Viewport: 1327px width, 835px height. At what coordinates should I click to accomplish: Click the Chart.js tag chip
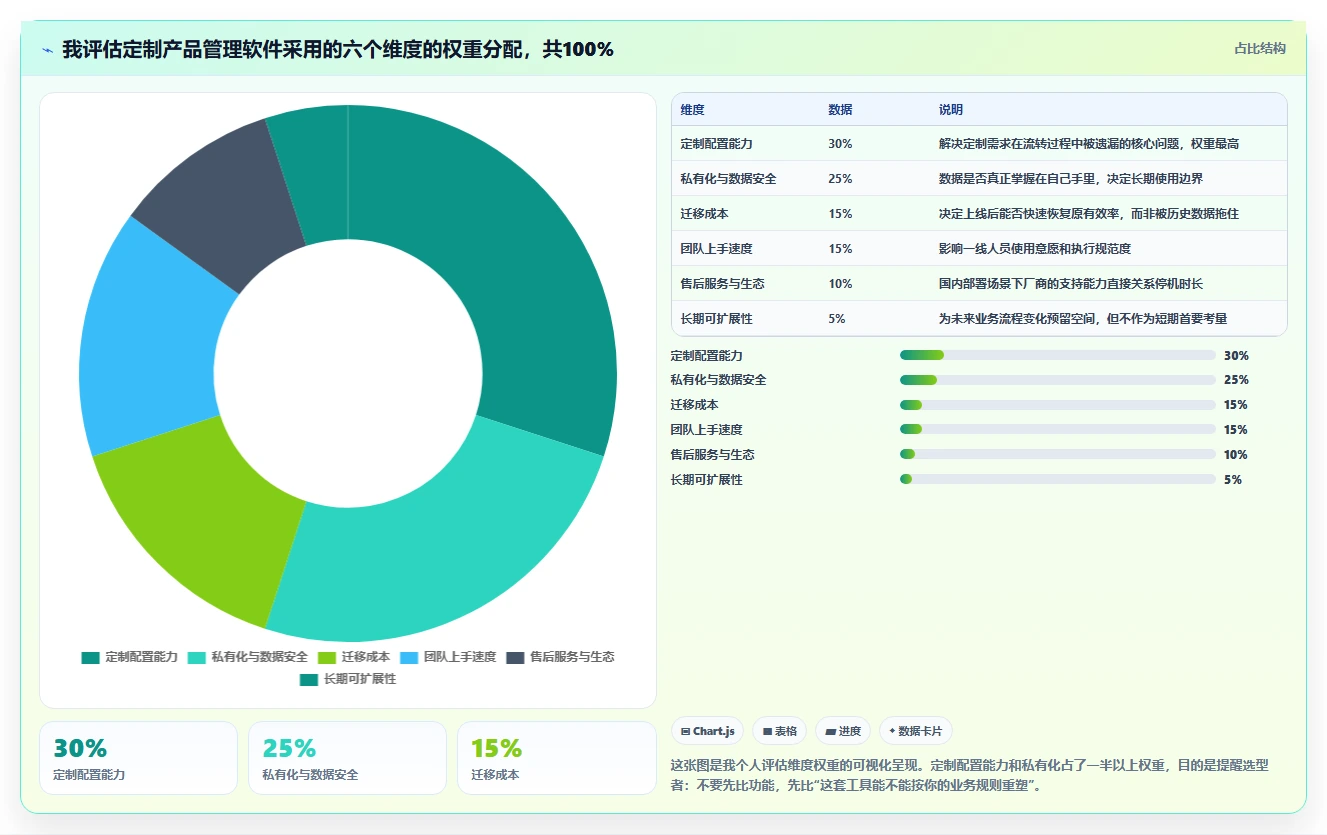707,731
